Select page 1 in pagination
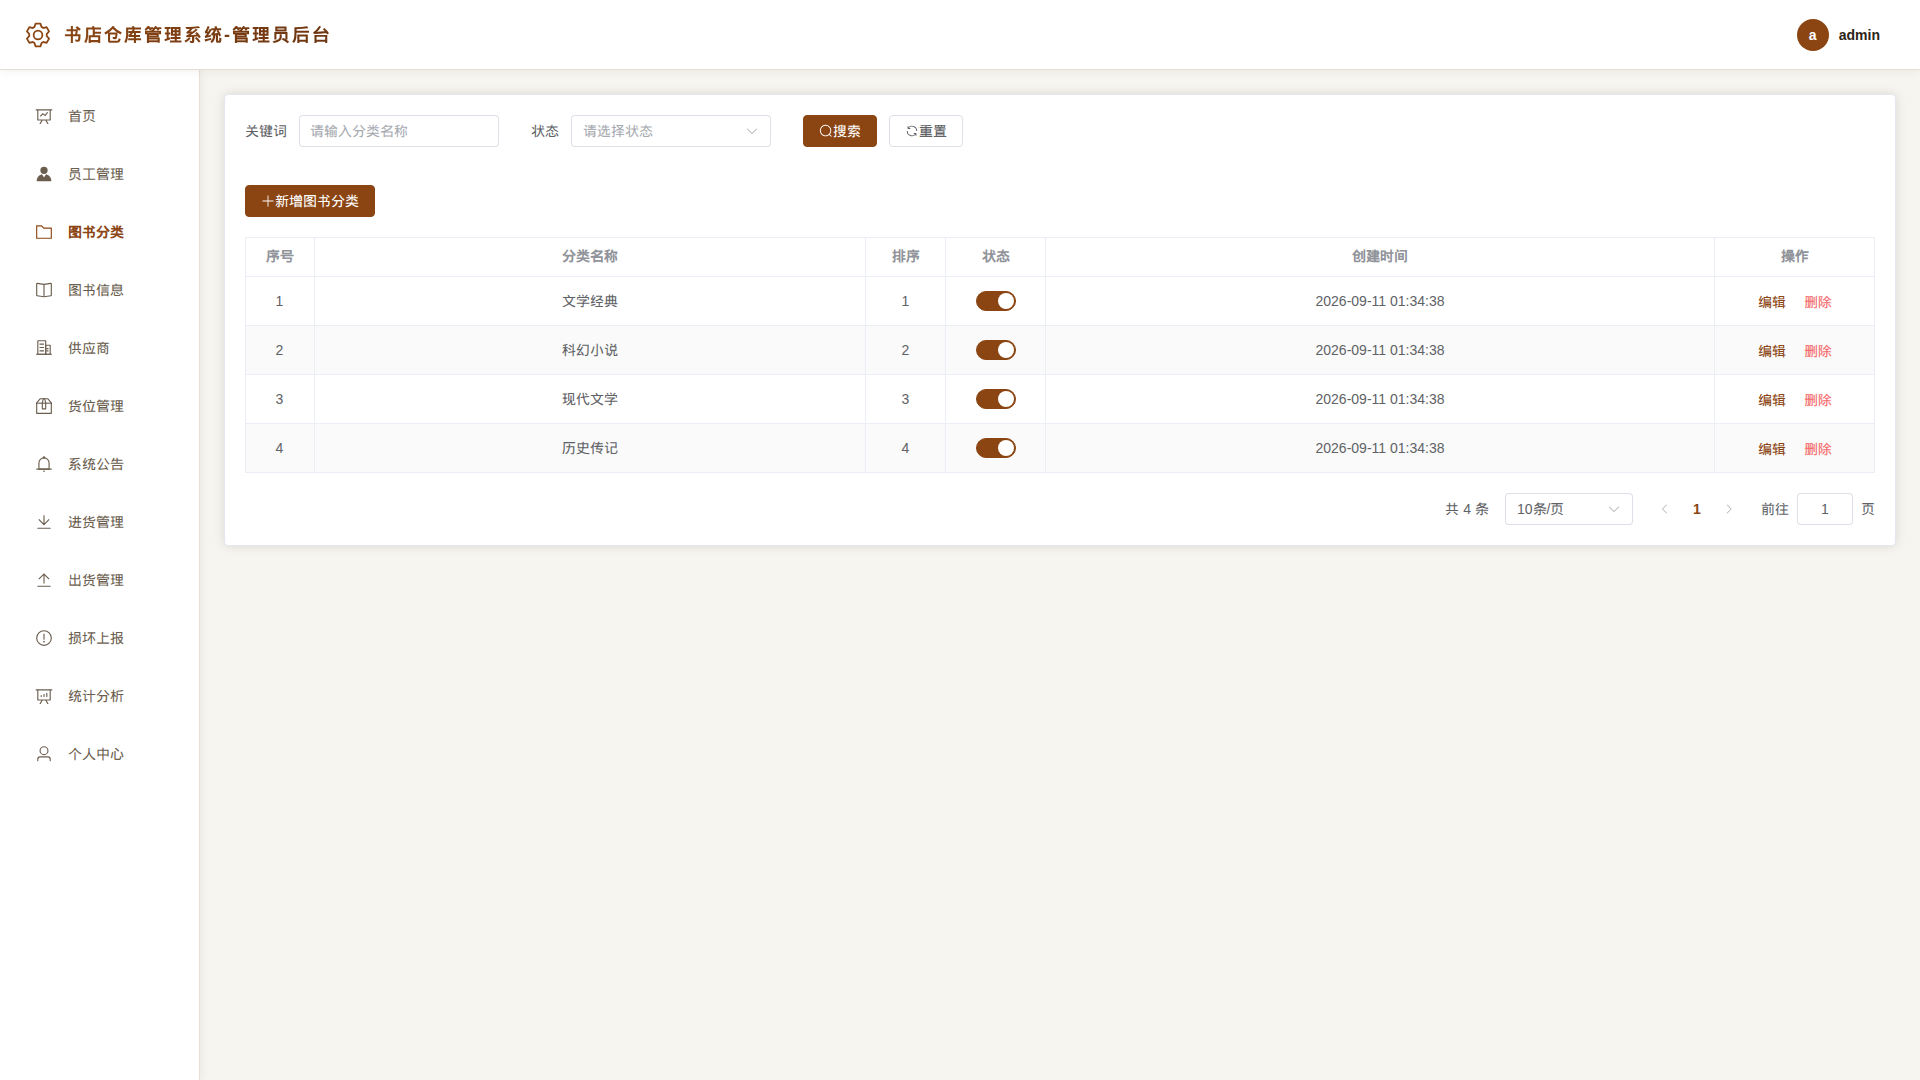Viewport: 1920px width, 1080px height. pyautogui.click(x=1697, y=509)
